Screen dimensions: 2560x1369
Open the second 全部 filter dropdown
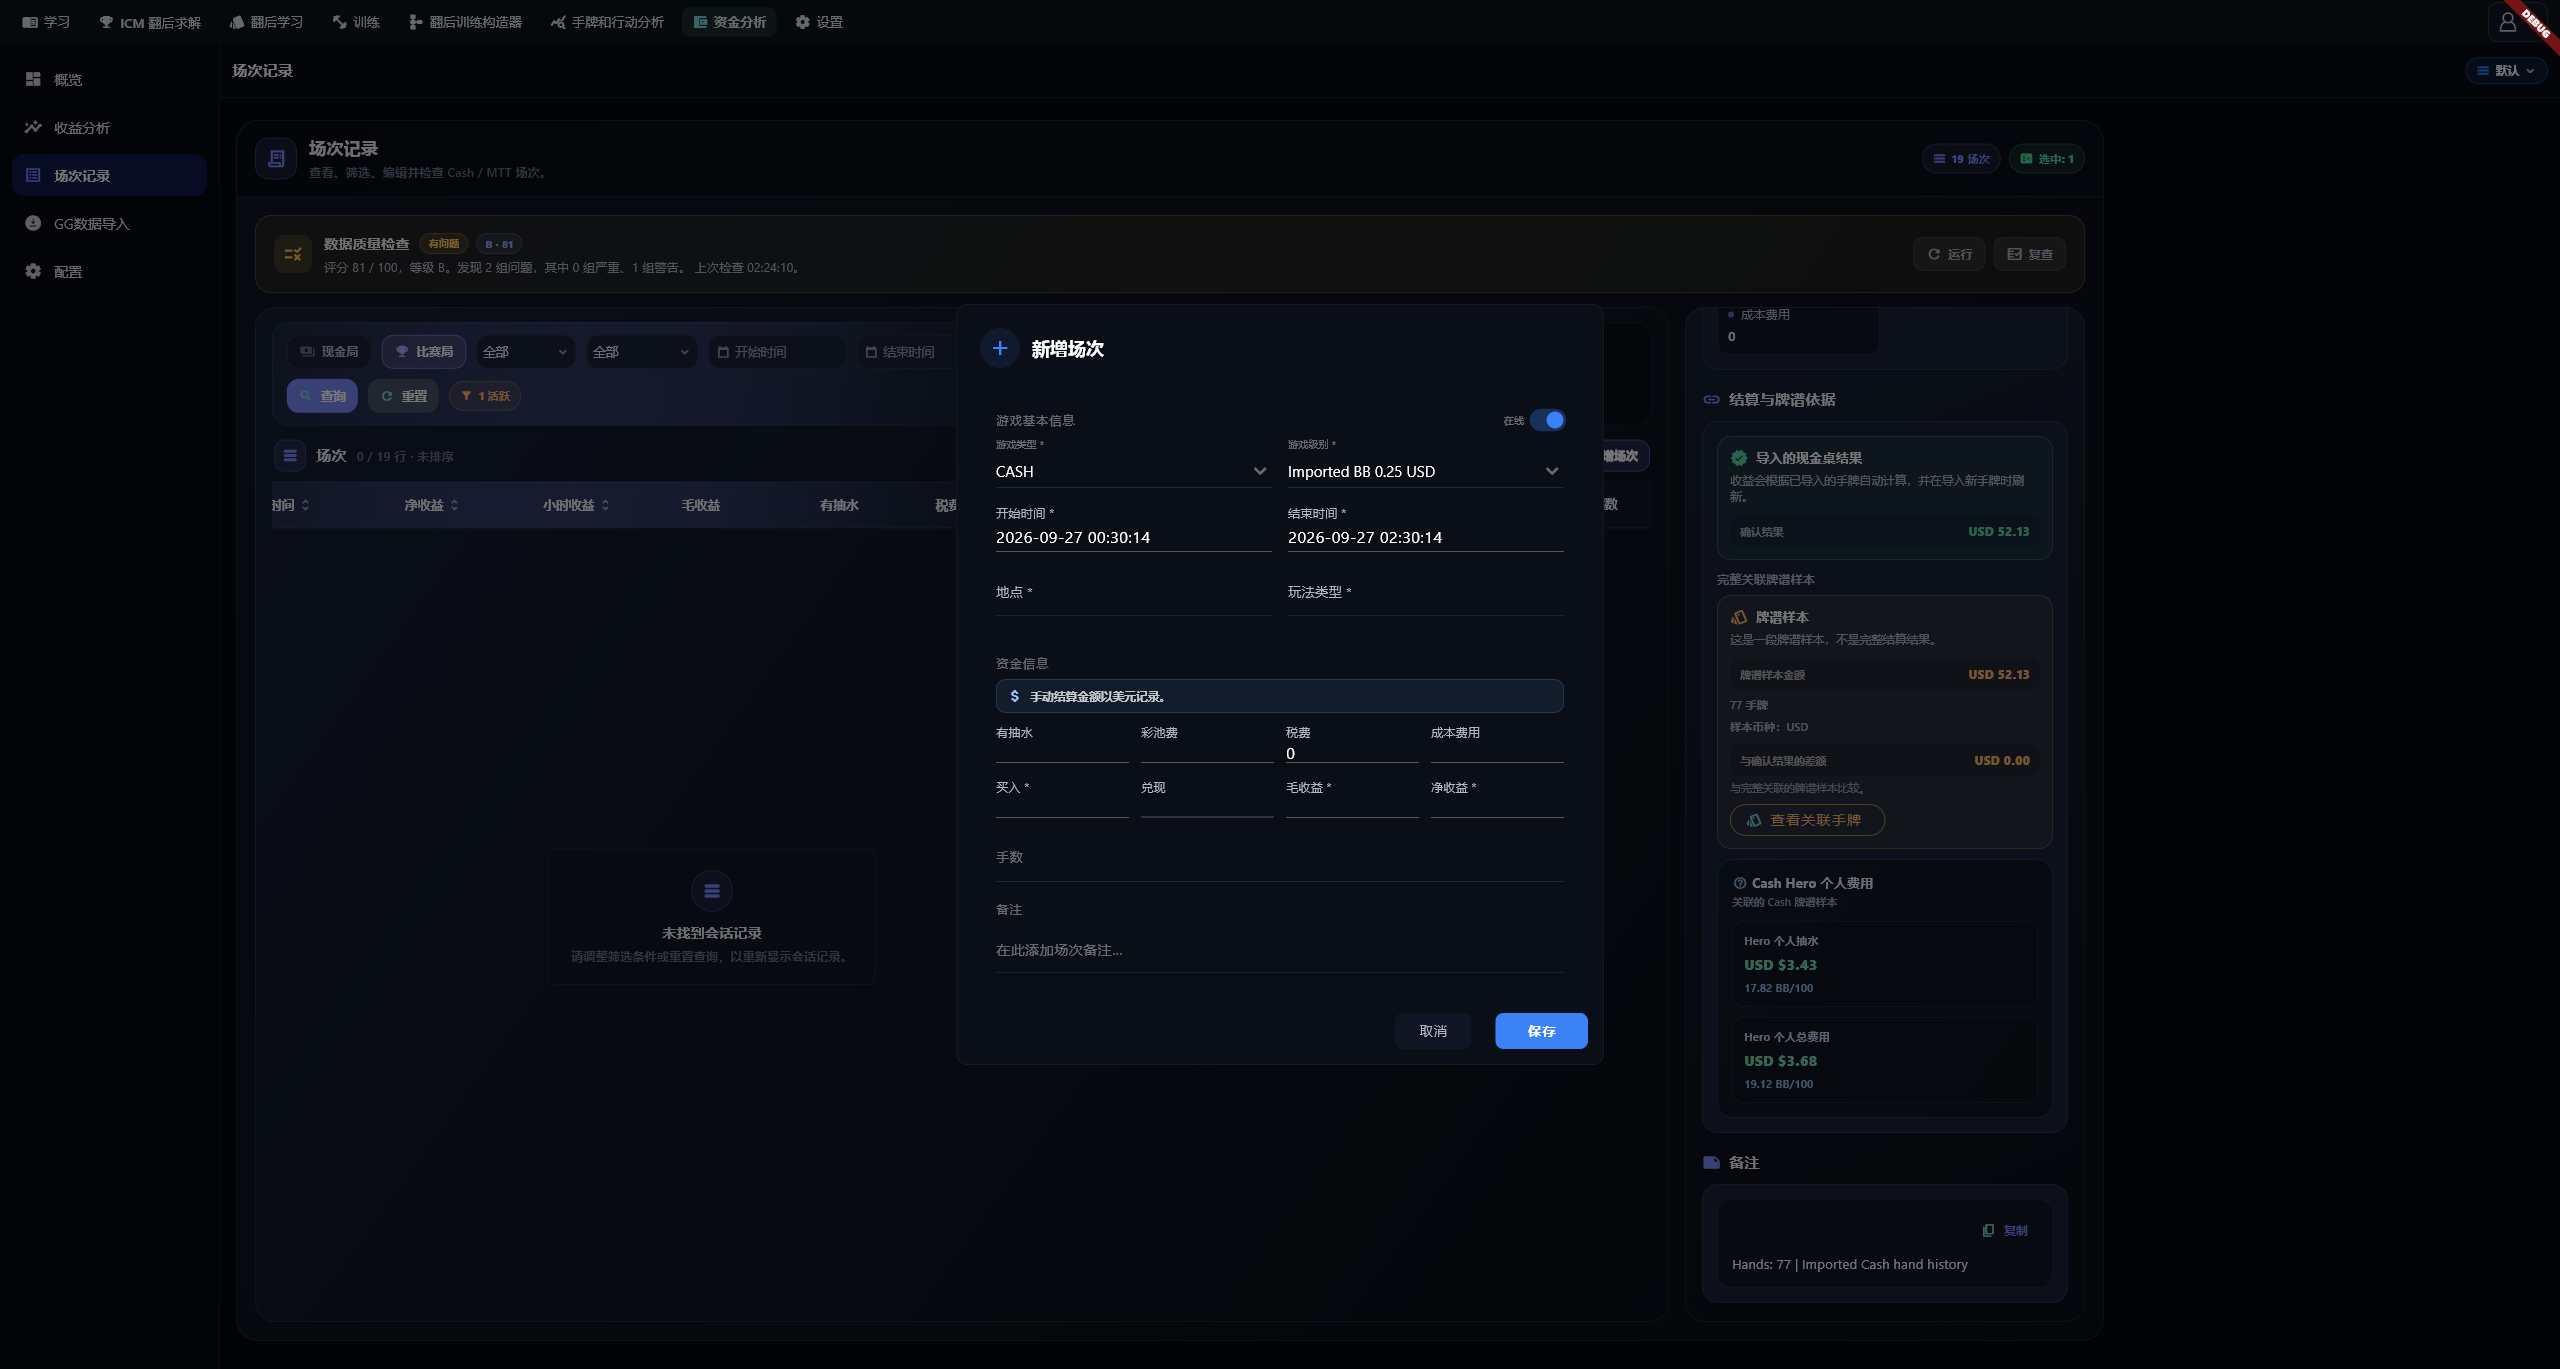tap(641, 352)
